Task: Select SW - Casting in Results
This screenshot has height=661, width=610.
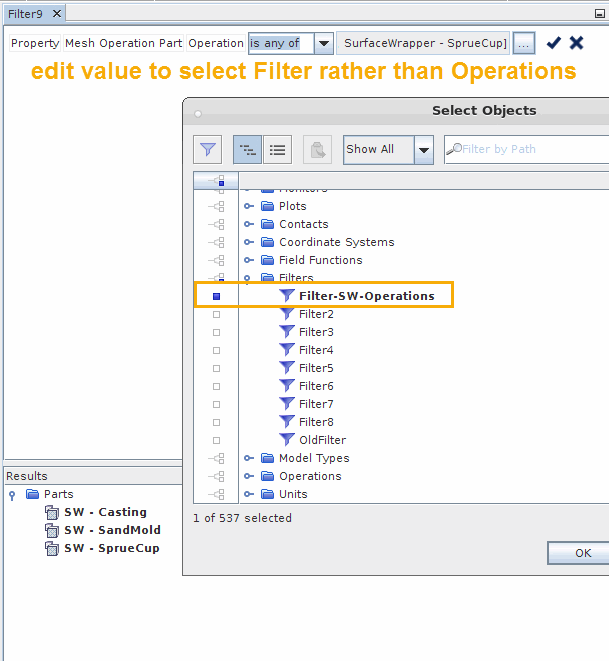Action: tap(105, 512)
